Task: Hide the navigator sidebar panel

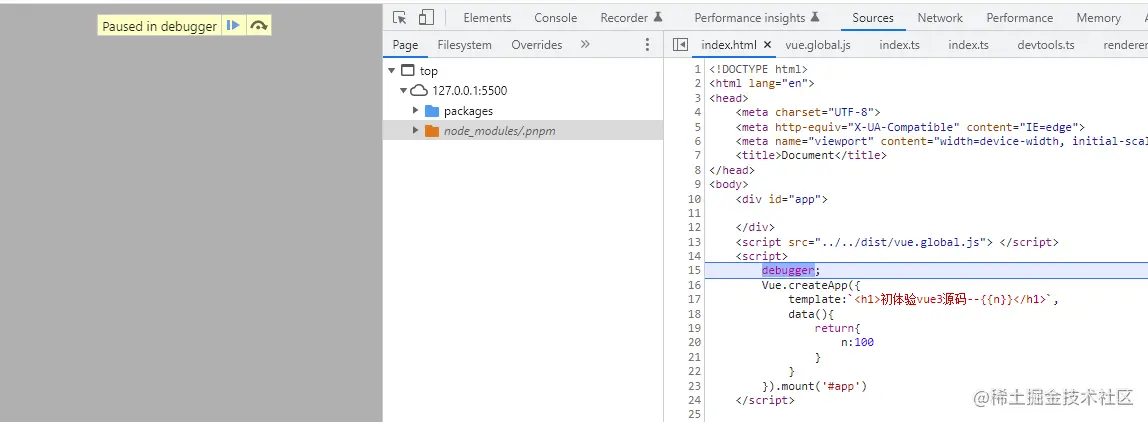Action: tap(680, 45)
